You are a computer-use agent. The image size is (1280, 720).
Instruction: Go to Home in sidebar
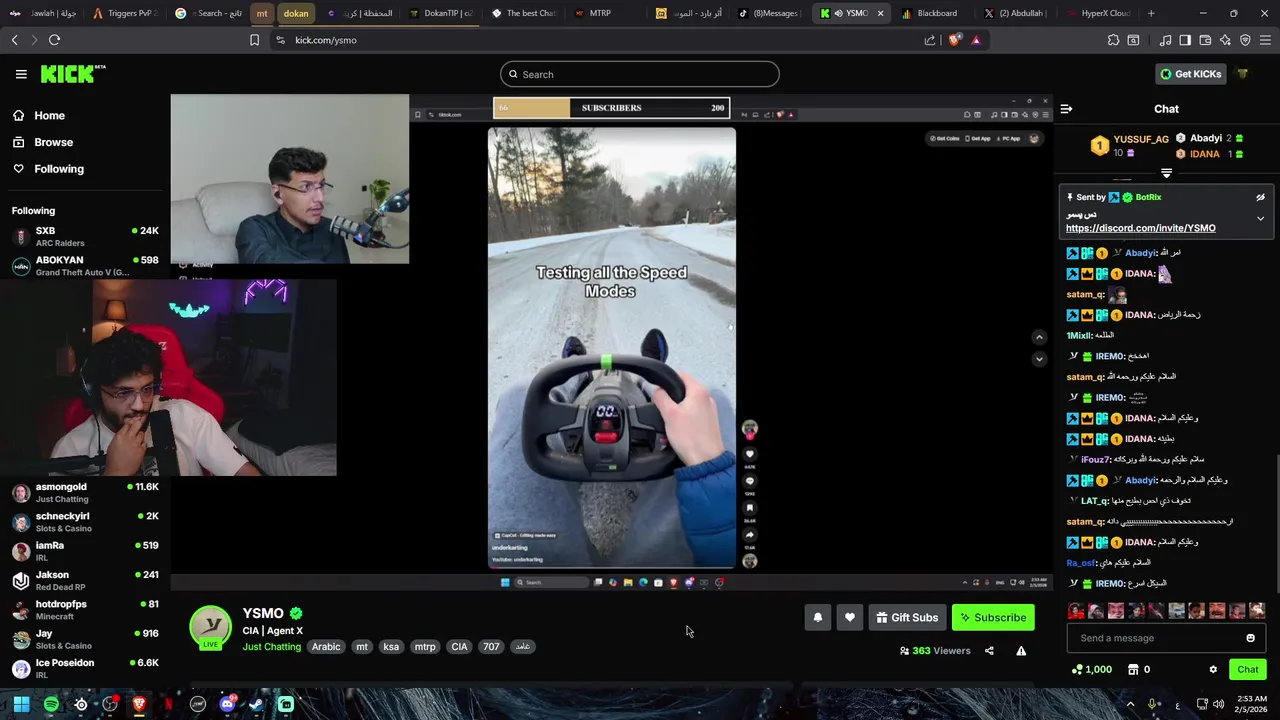pyautogui.click(x=38, y=115)
